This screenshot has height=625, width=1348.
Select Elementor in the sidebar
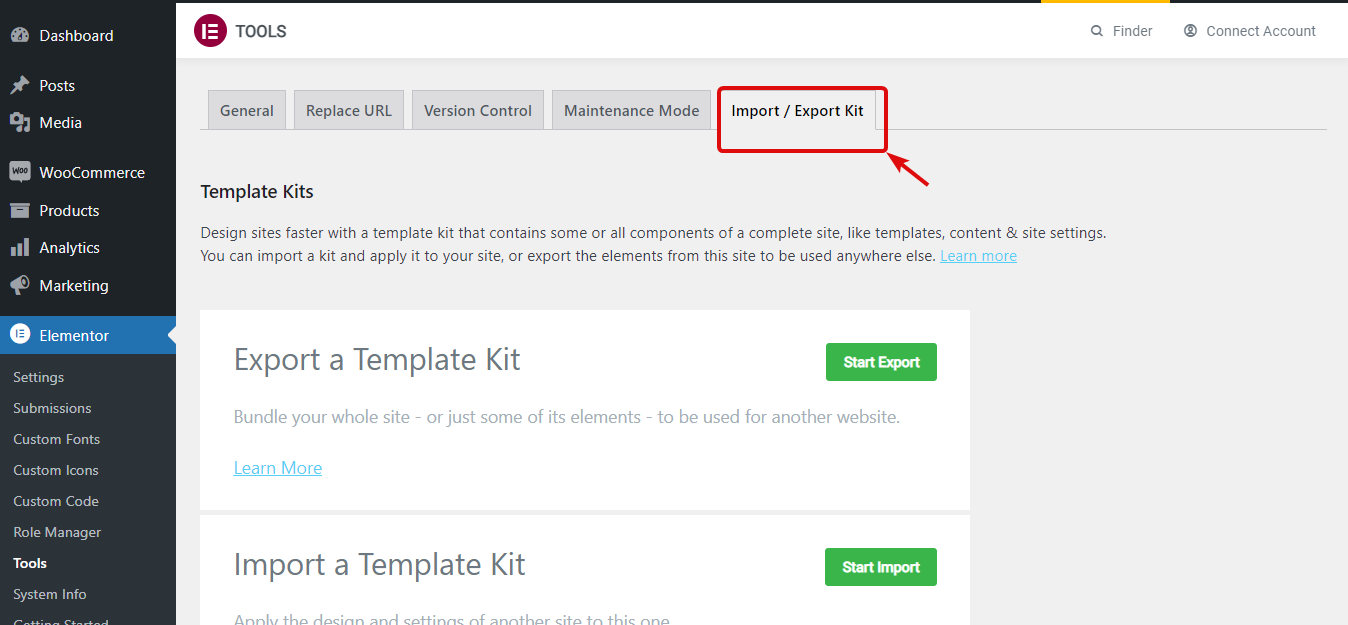tap(88, 335)
